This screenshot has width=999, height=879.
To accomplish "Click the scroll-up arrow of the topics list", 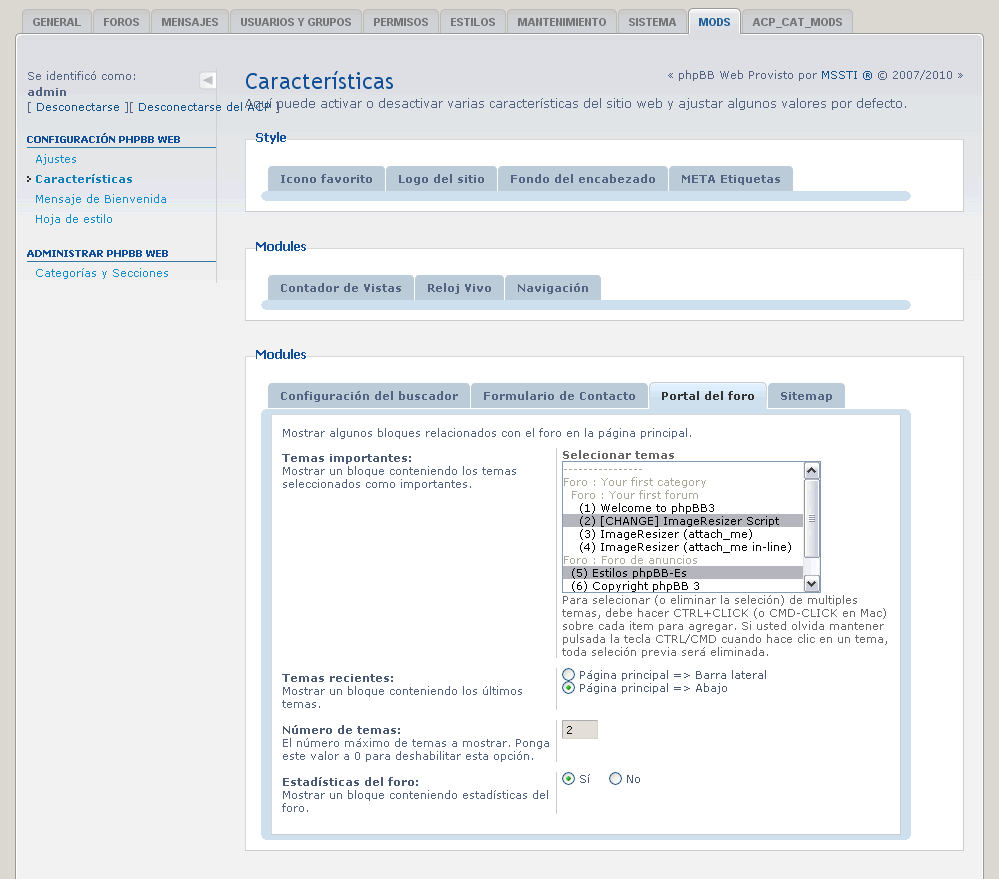I will tap(809, 468).
